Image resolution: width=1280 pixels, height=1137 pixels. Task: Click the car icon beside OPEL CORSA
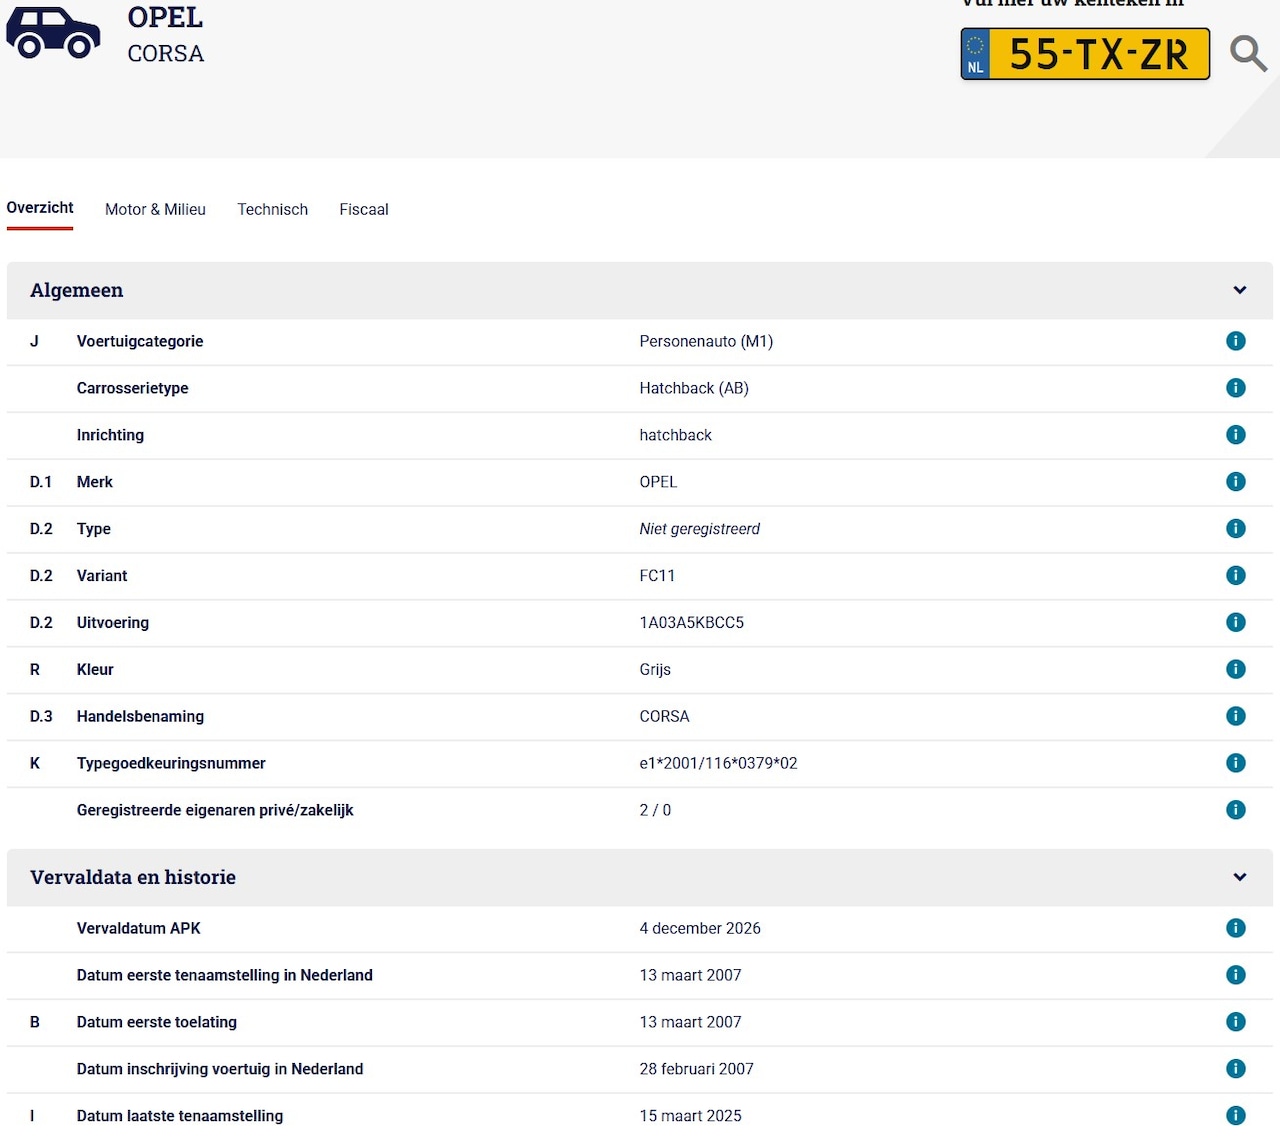pyautogui.click(x=54, y=32)
